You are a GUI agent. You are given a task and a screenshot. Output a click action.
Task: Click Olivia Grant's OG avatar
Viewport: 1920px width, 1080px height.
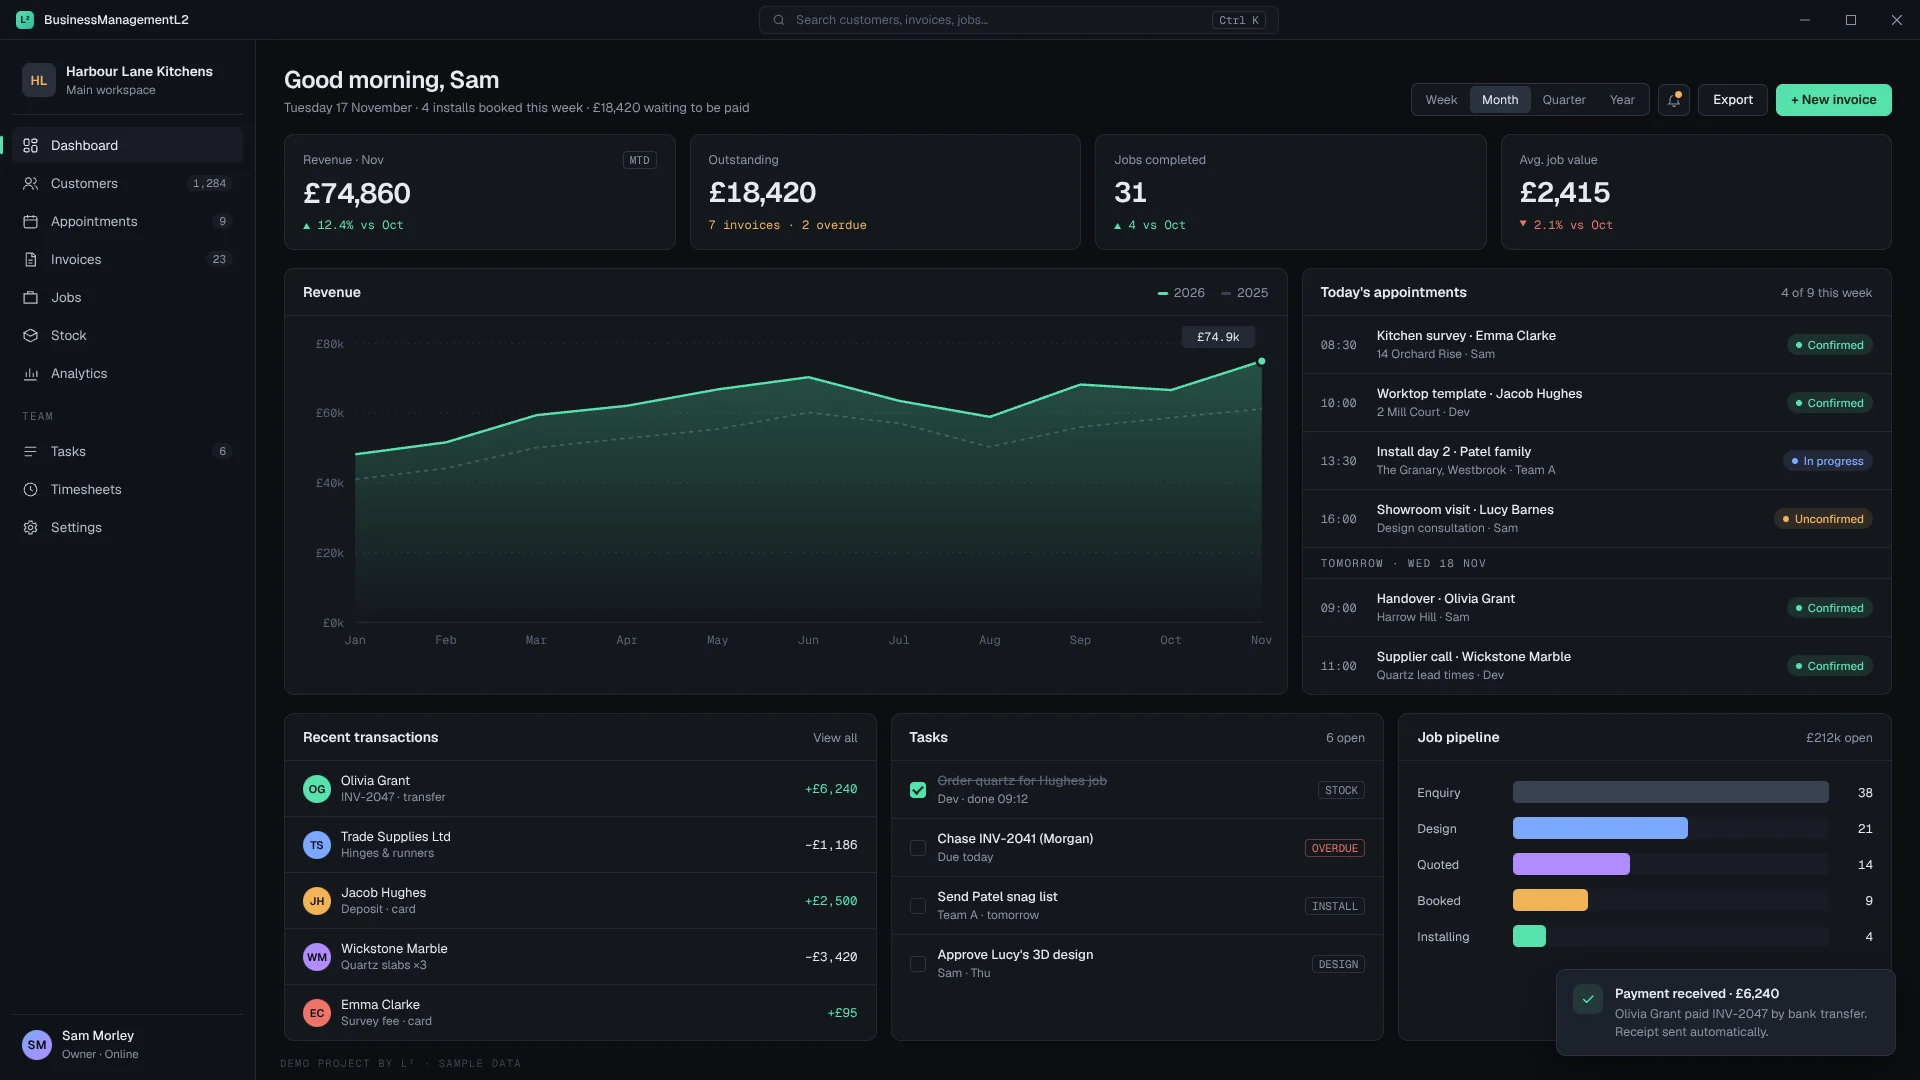[x=317, y=789]
